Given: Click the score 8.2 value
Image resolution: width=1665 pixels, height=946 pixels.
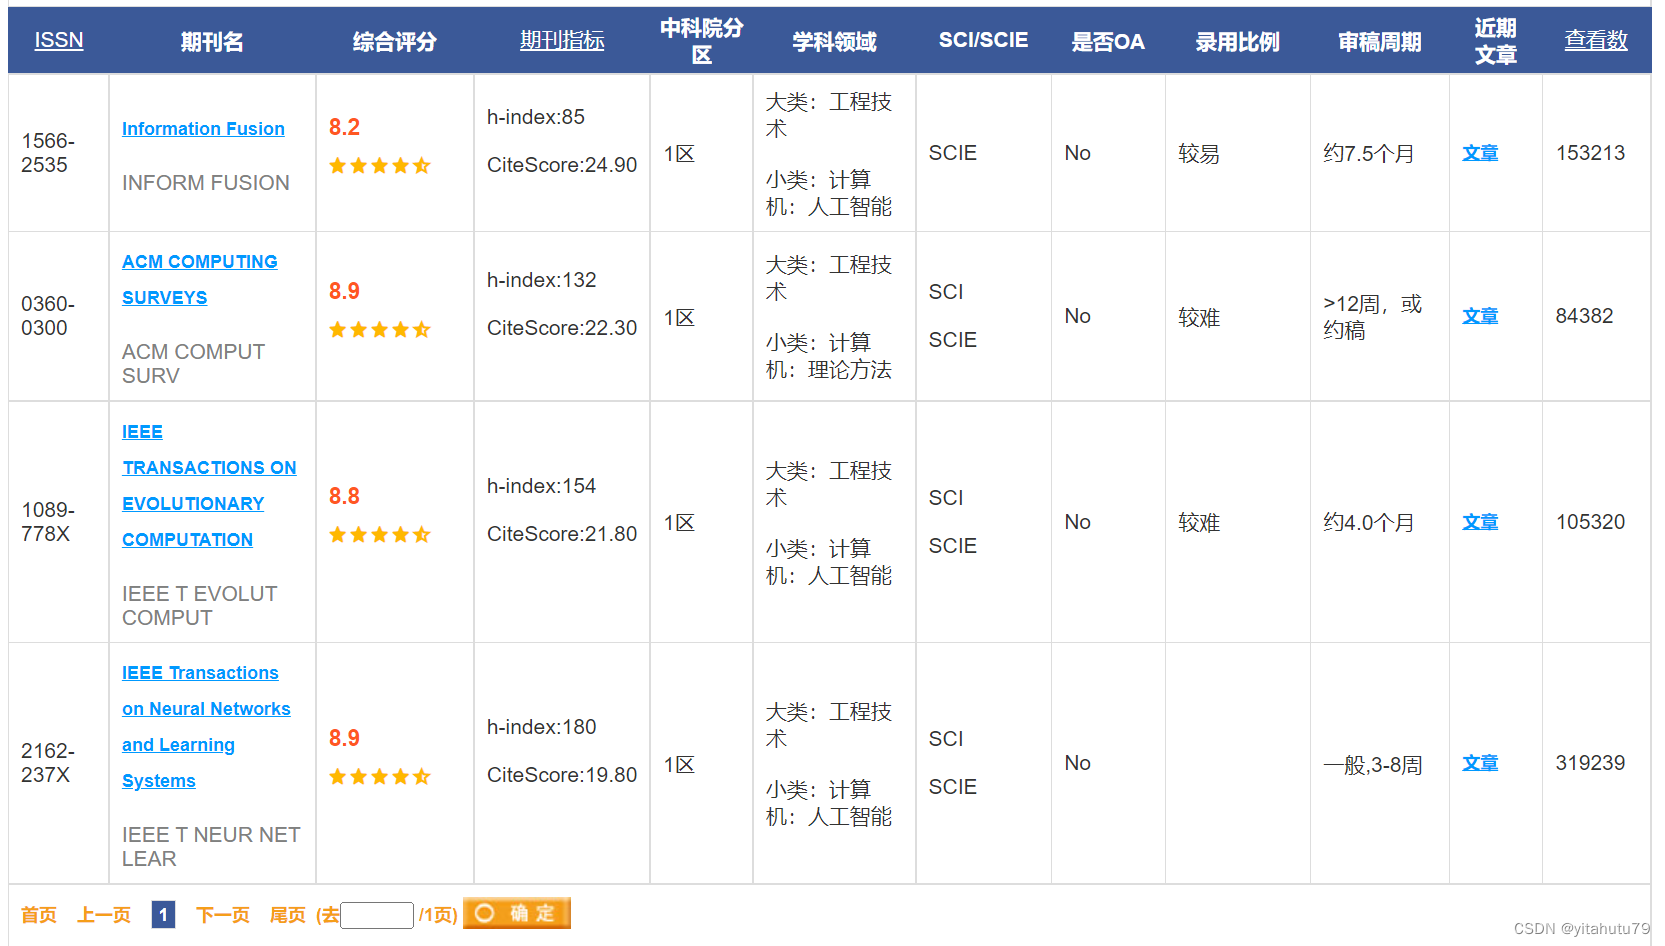Looking at the screenshot, I should [x=344, y=127].
